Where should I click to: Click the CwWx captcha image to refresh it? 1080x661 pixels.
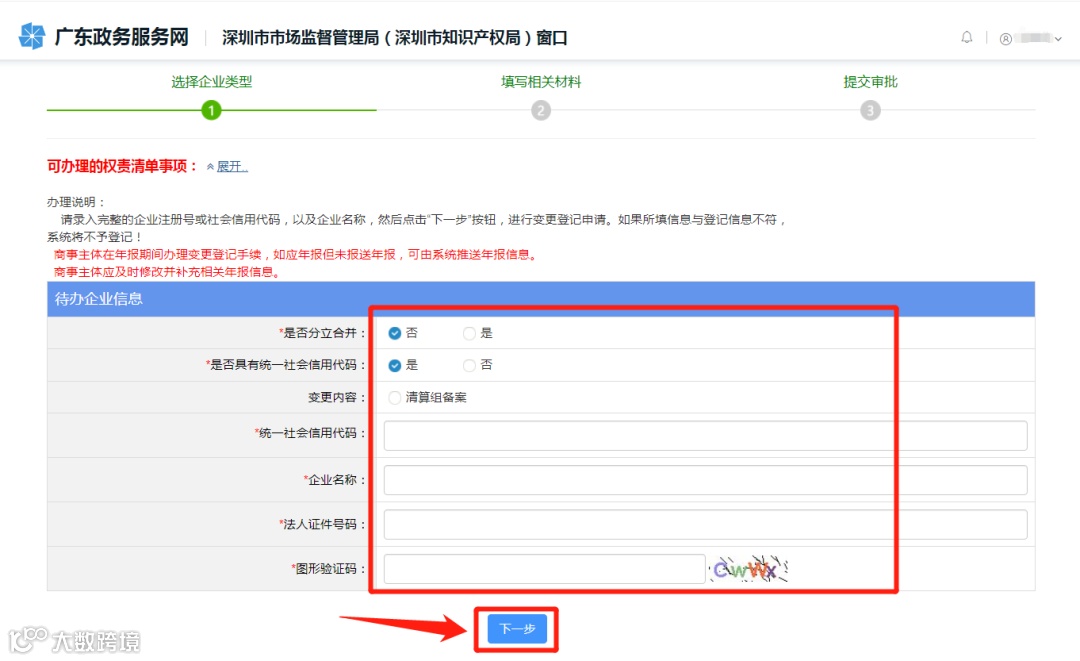click(748, 568)
